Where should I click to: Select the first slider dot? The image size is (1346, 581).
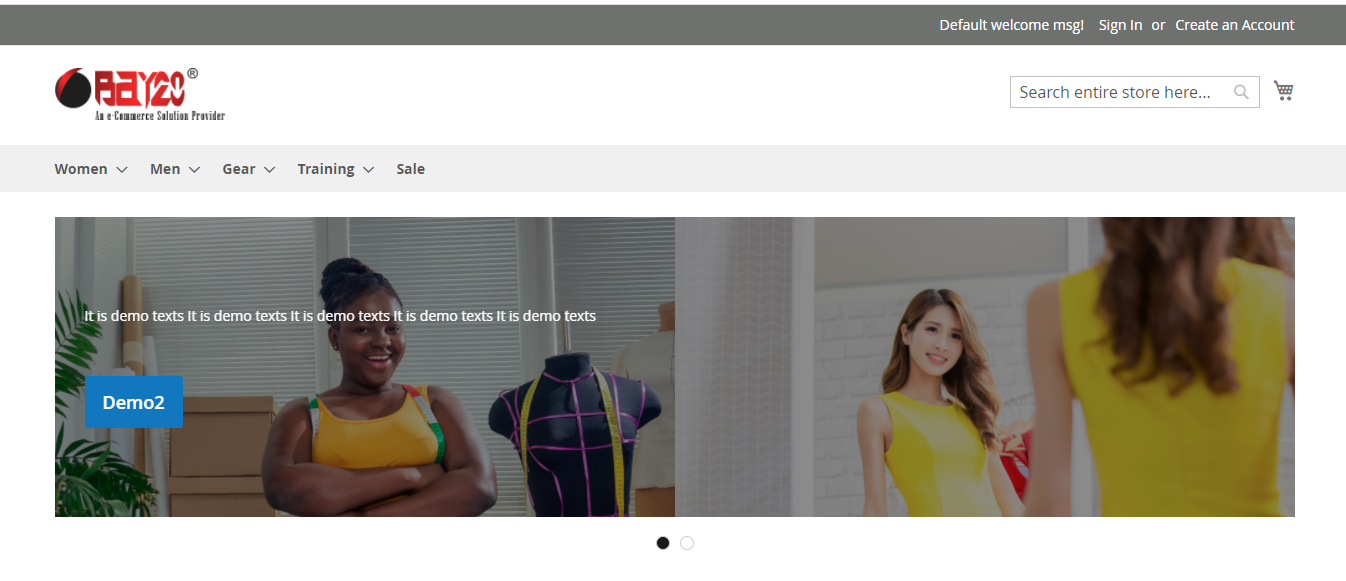[x=663, y=543]
